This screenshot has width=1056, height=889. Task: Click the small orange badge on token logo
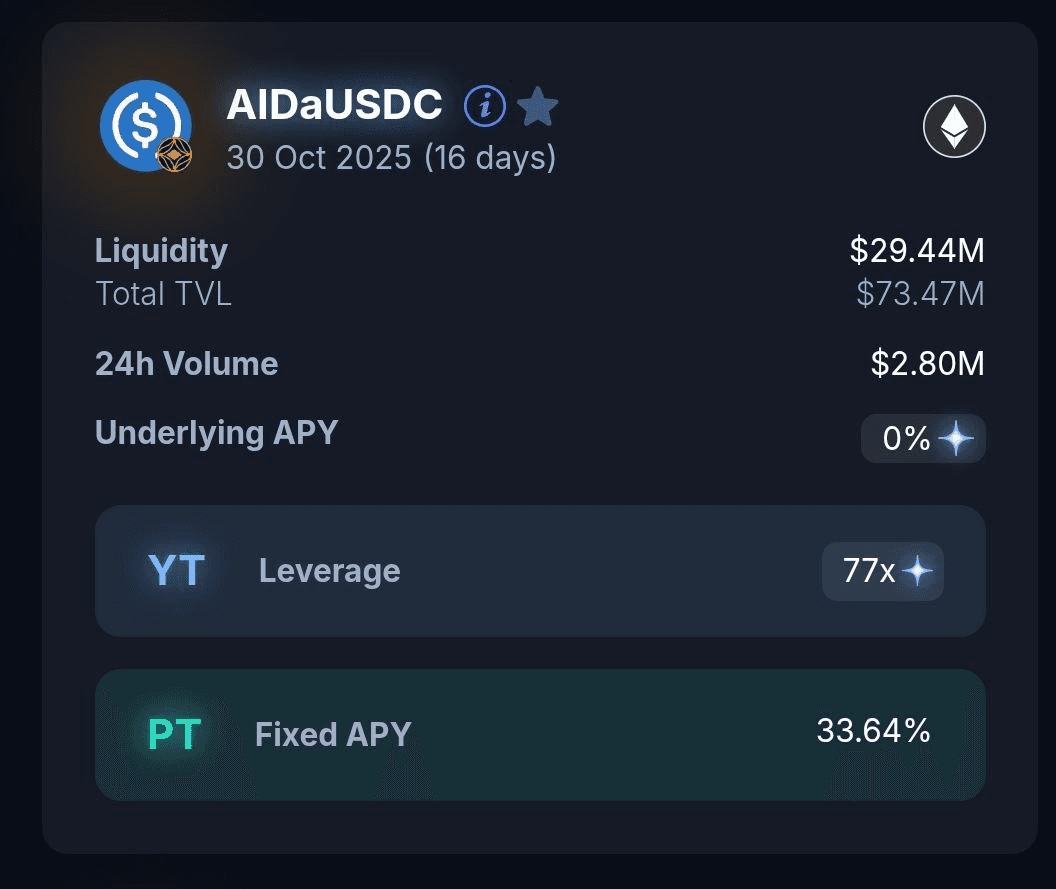(174, 155)
